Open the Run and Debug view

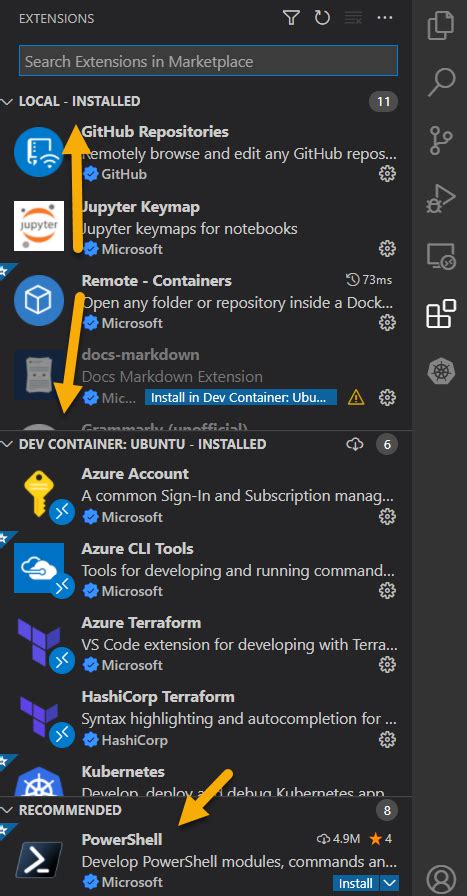[x=441, y=198]
